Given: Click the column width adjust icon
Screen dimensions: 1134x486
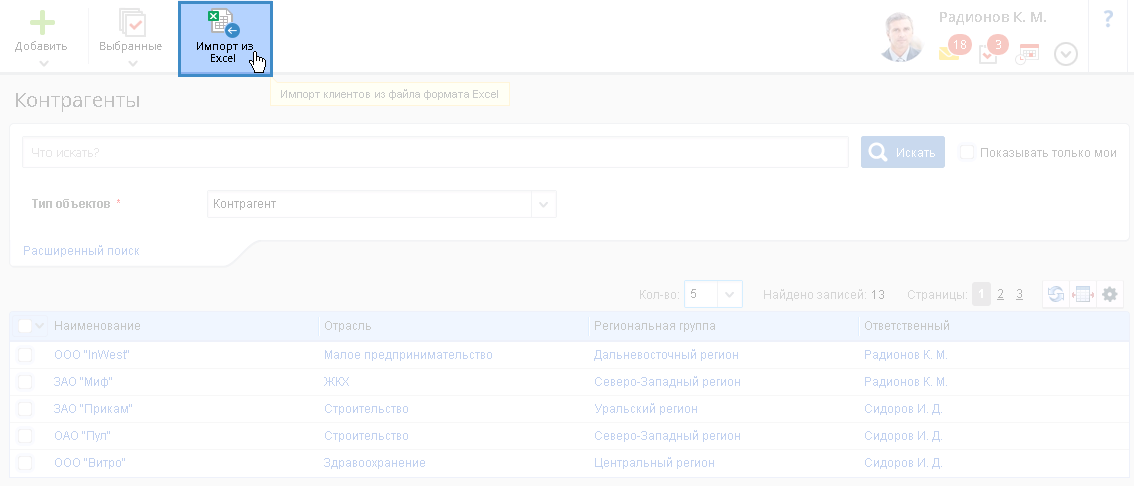Looking at the screenshot, I should coord(1083,294).
